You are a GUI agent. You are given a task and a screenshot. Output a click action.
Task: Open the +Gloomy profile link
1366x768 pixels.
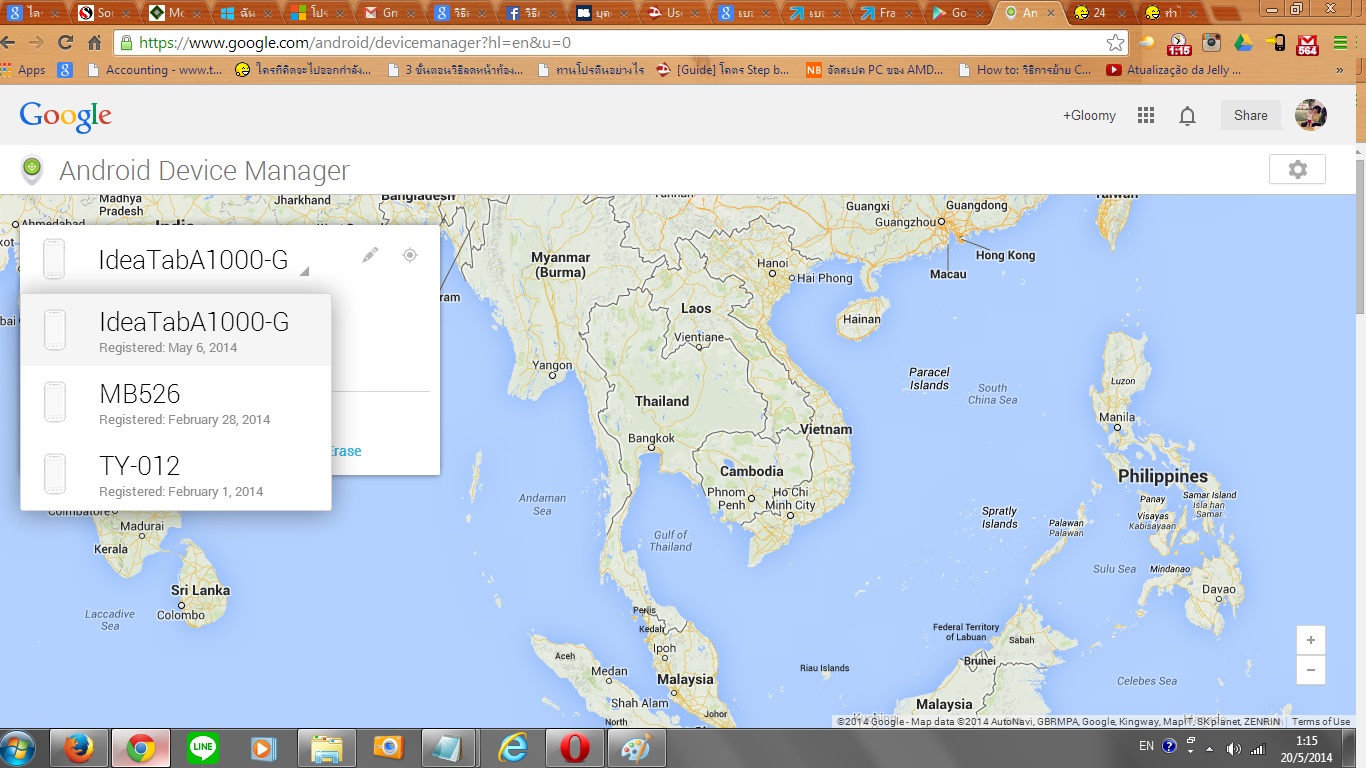pyautogui.click(x=1089, y=116)
